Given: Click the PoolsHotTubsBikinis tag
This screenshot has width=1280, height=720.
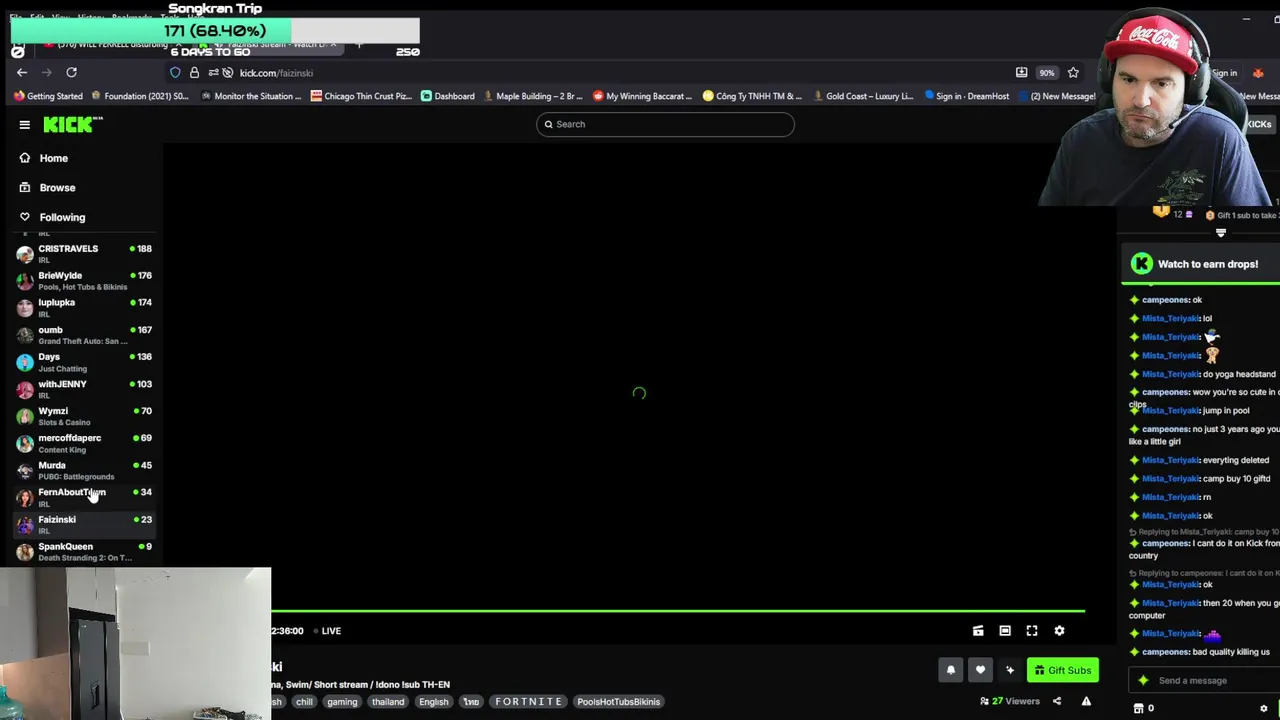Looking at the screenshot, I should point(619,702).
